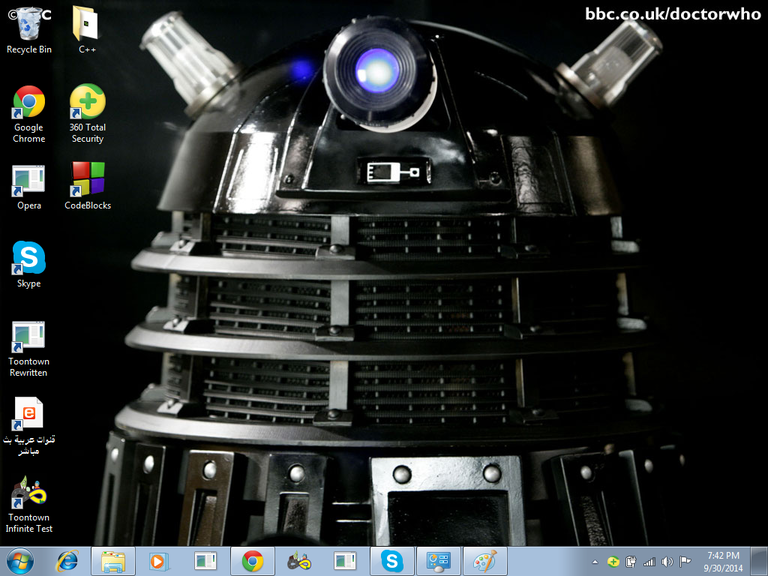Viewport: 768px width, 576px height.
Task: Select the Toontown Infinite Test shortcut
Action: (29, 504)
